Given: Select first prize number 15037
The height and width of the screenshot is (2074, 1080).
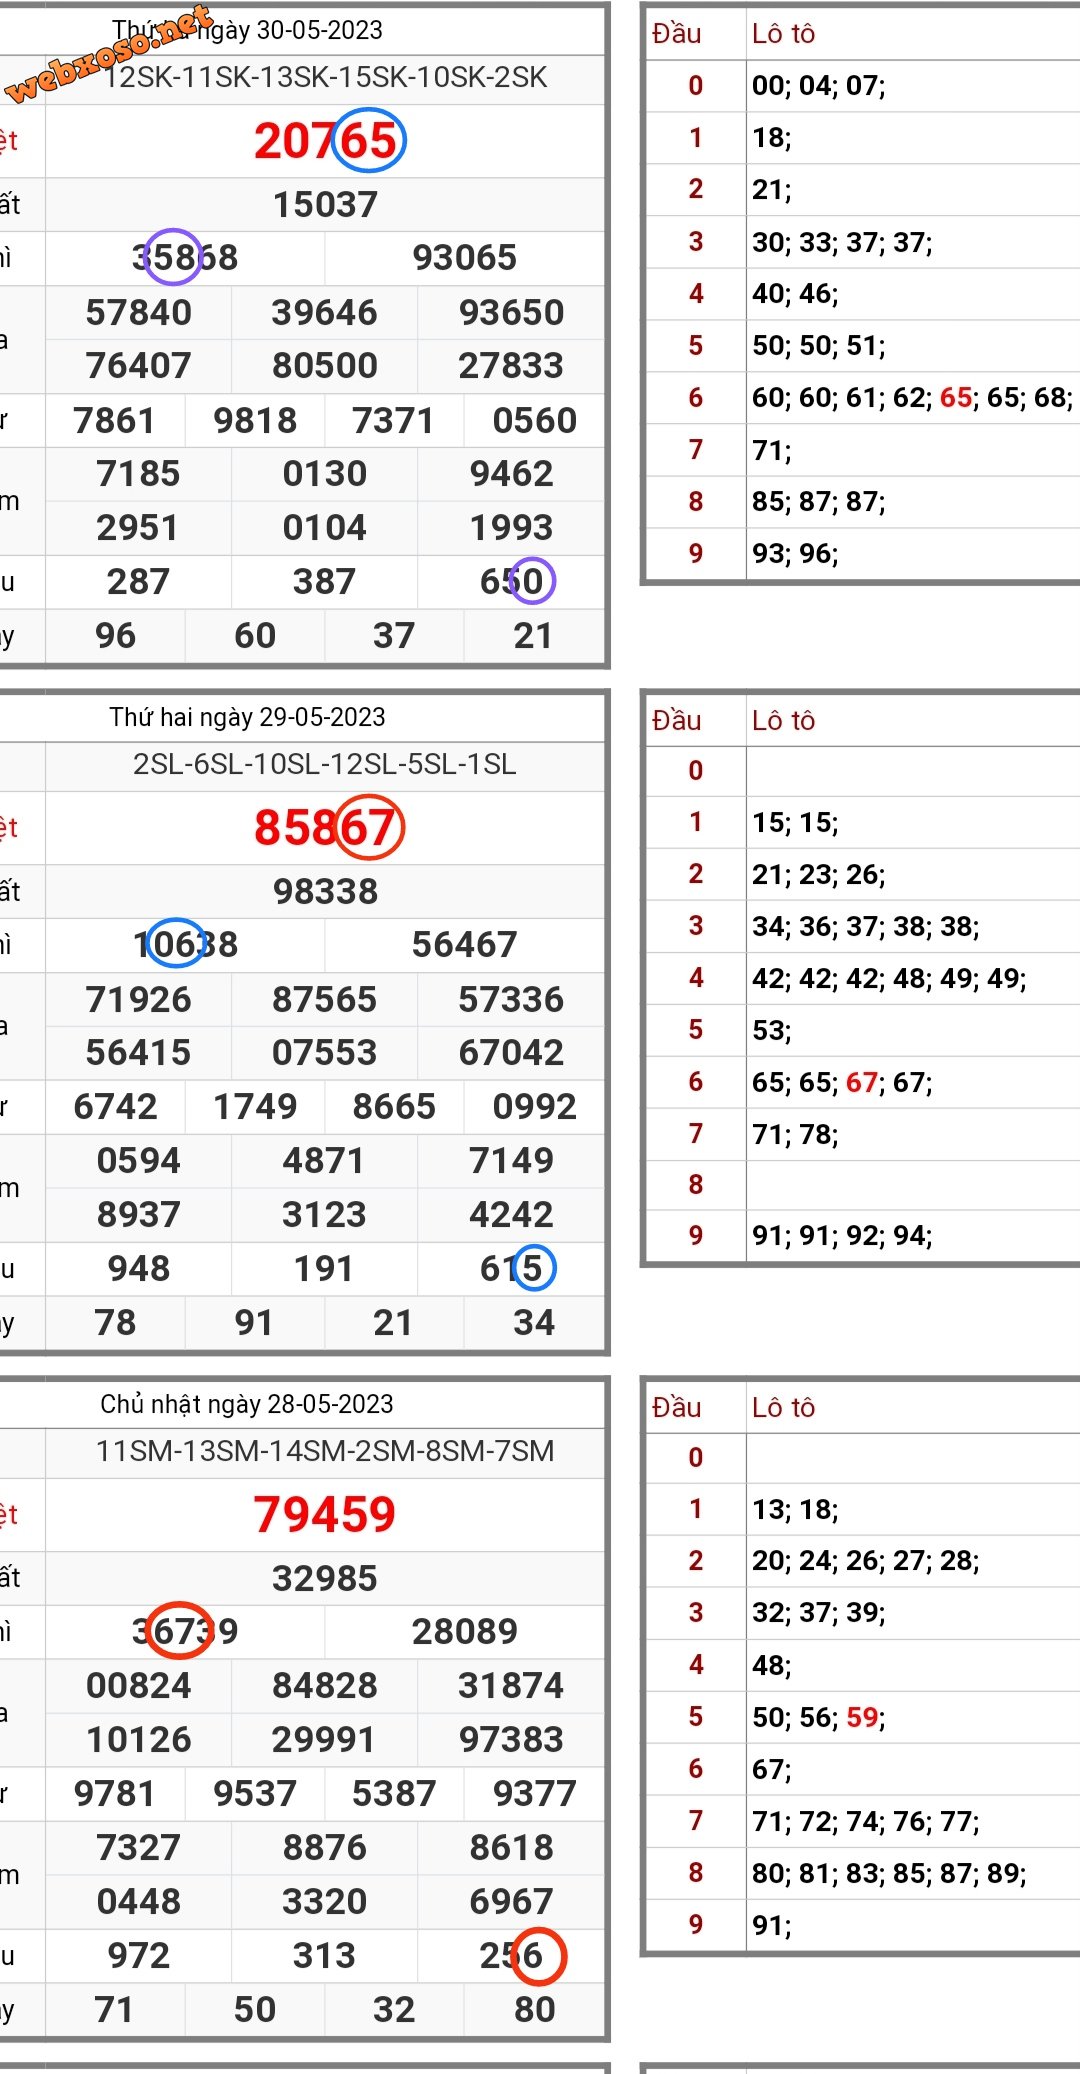Looking at the screenshot, I should 326,205.
